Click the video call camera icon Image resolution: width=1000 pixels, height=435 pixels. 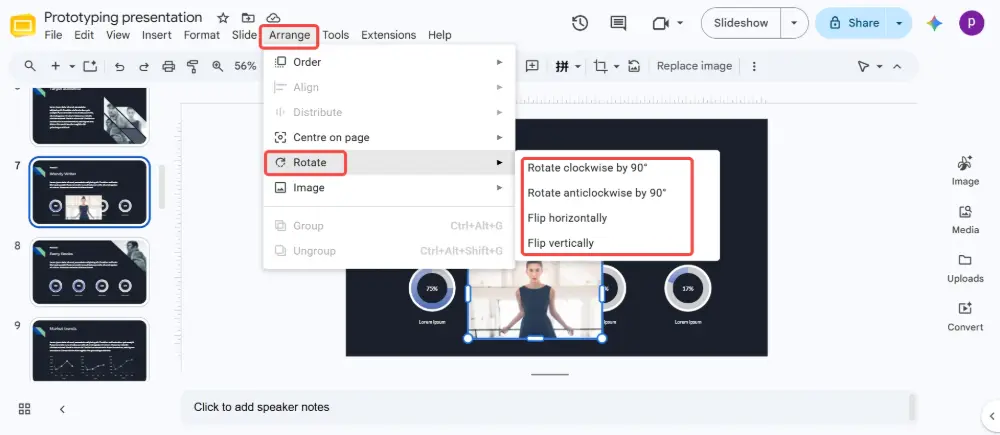coord(660,23)
